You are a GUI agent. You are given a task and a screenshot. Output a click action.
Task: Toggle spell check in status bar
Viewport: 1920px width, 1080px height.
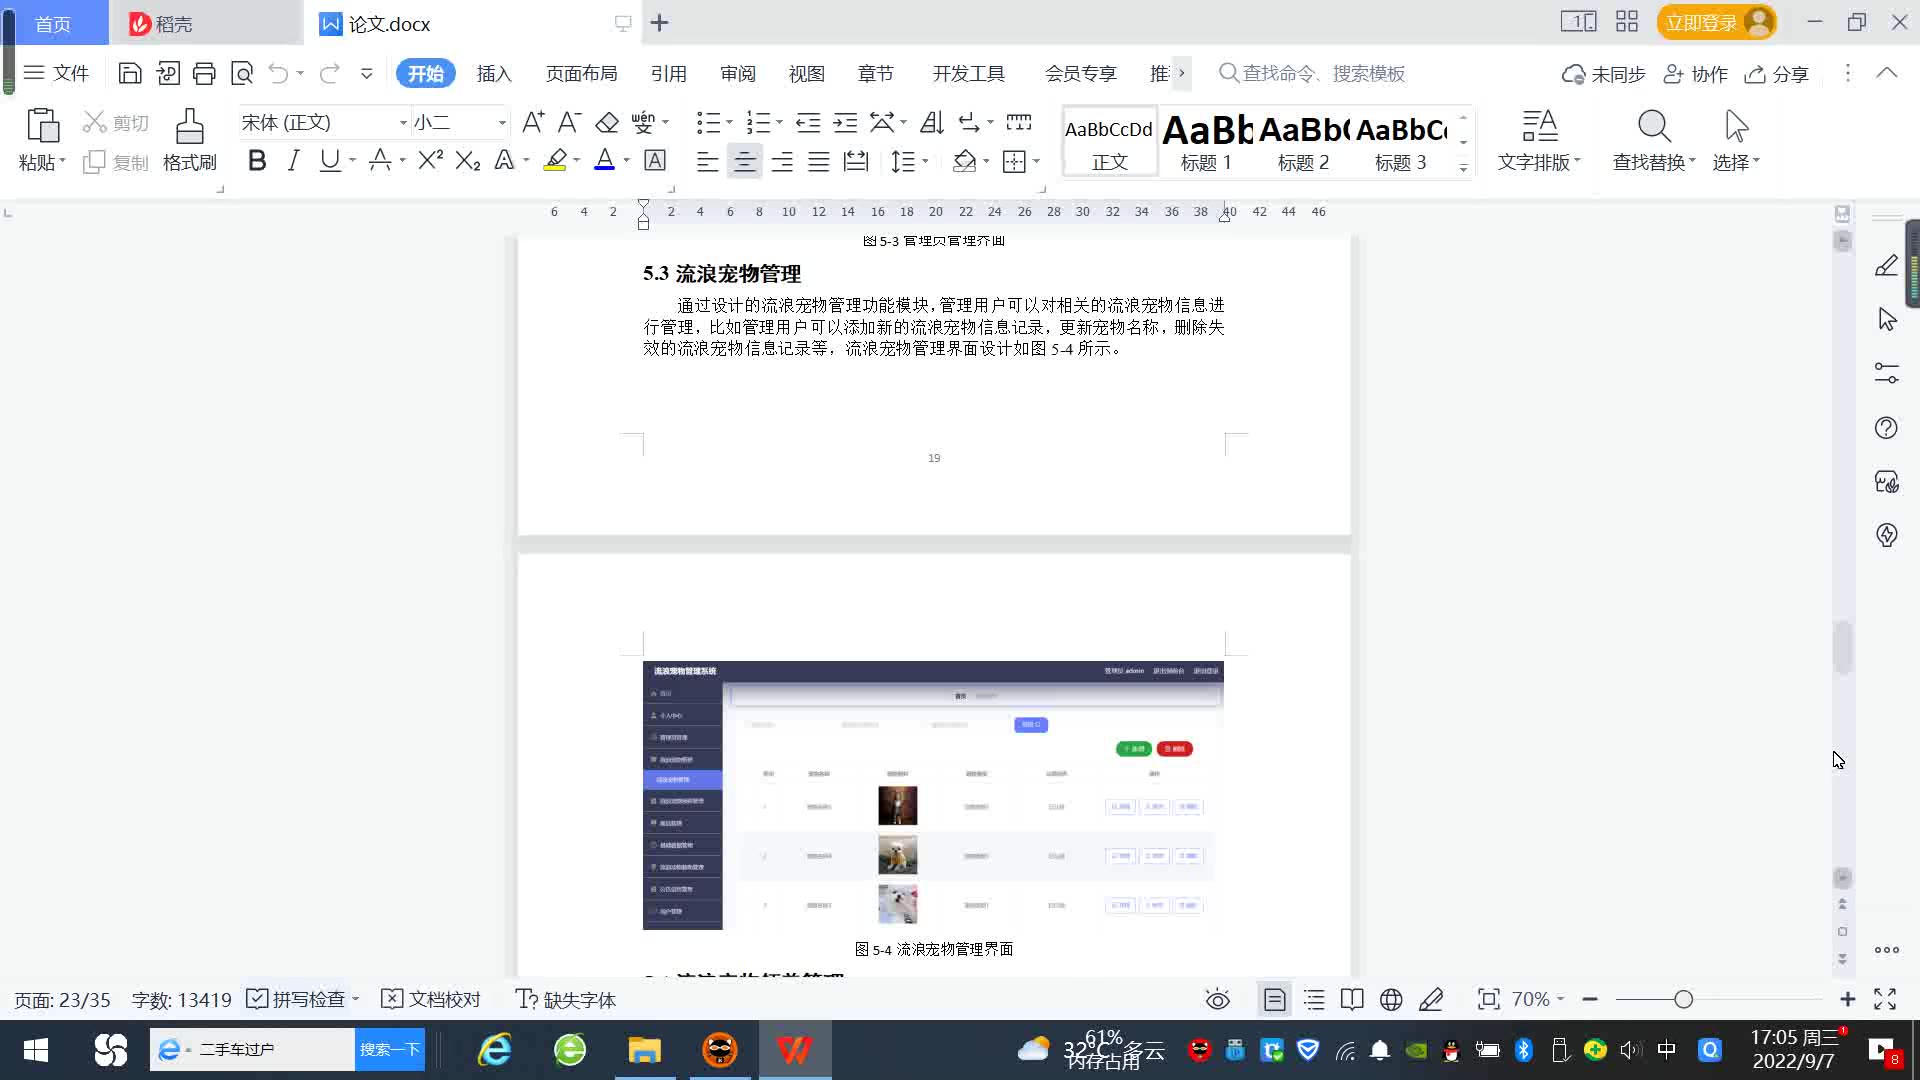297,999
